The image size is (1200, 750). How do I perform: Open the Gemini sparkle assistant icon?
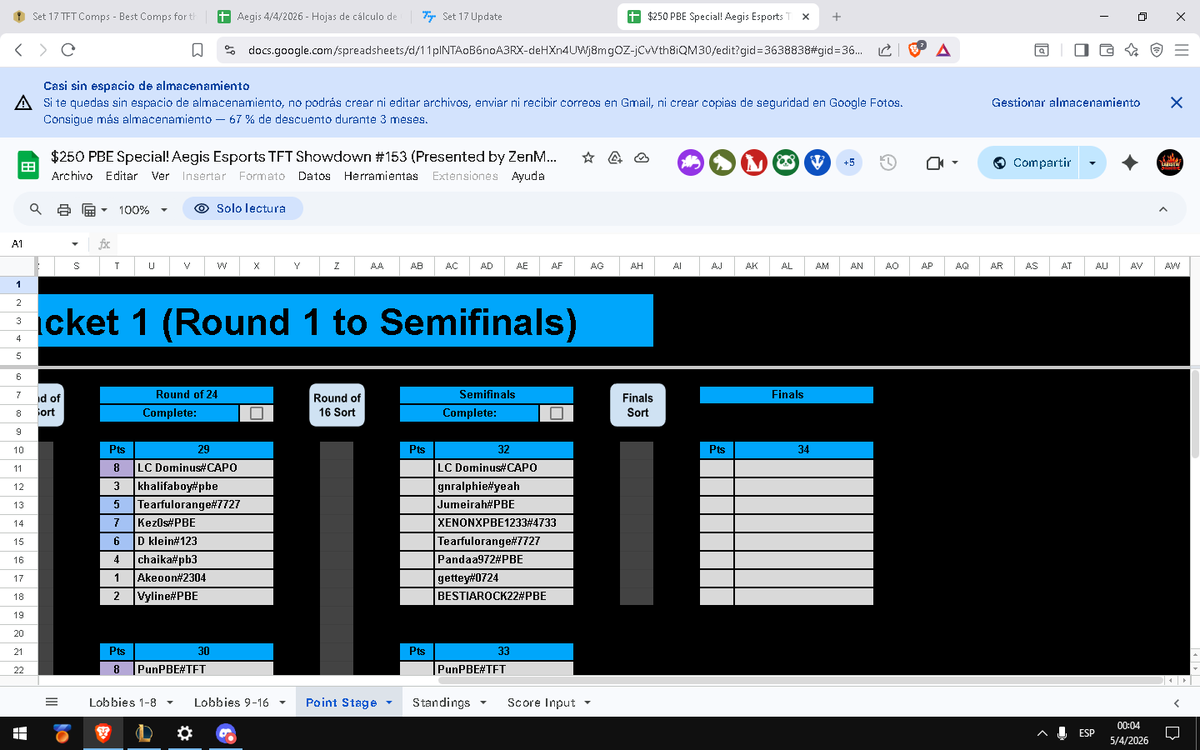point(1130,162)
